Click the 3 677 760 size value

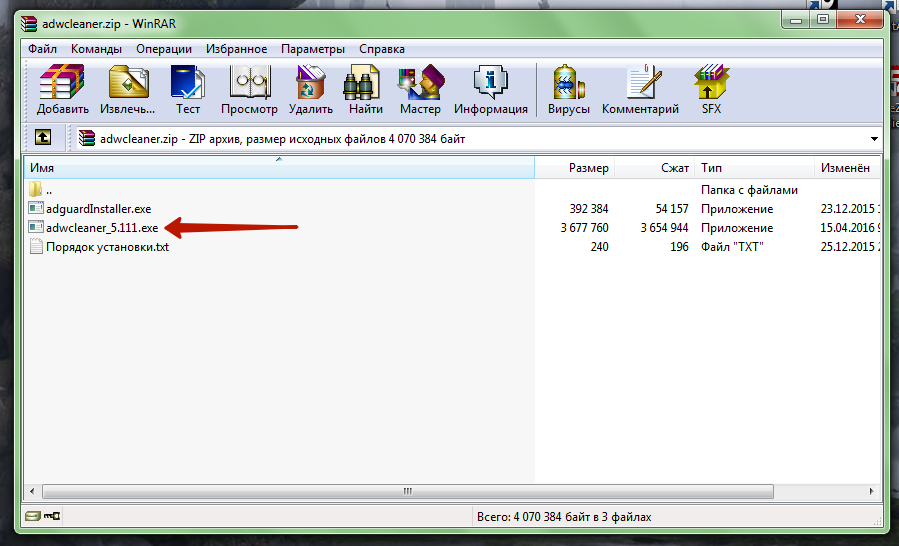(x=584, y=228)
